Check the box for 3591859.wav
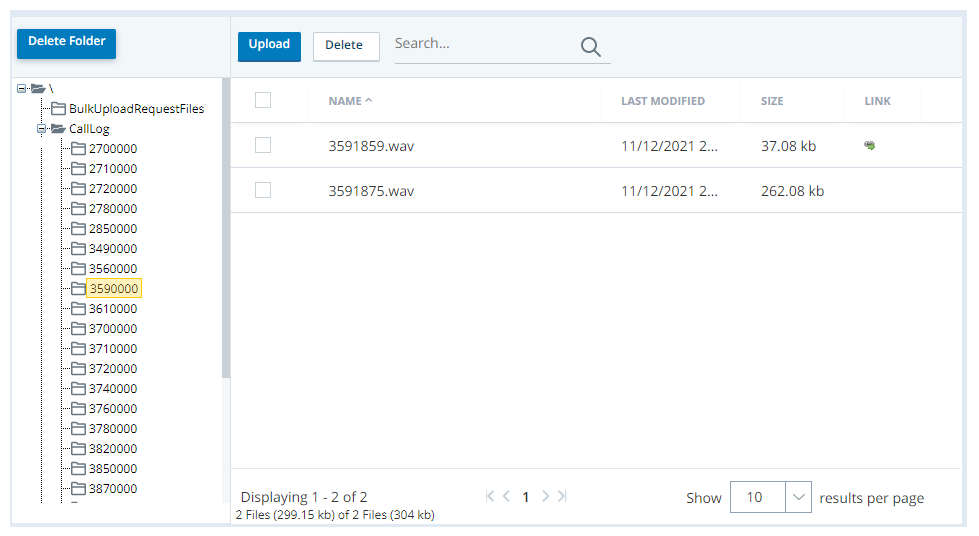 pyautogui.click(x=263, y=145)
